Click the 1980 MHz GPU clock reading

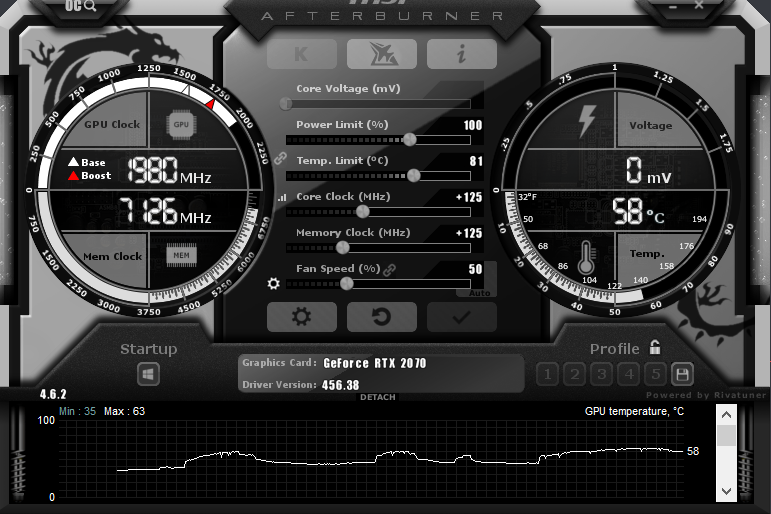click(170, 171)
